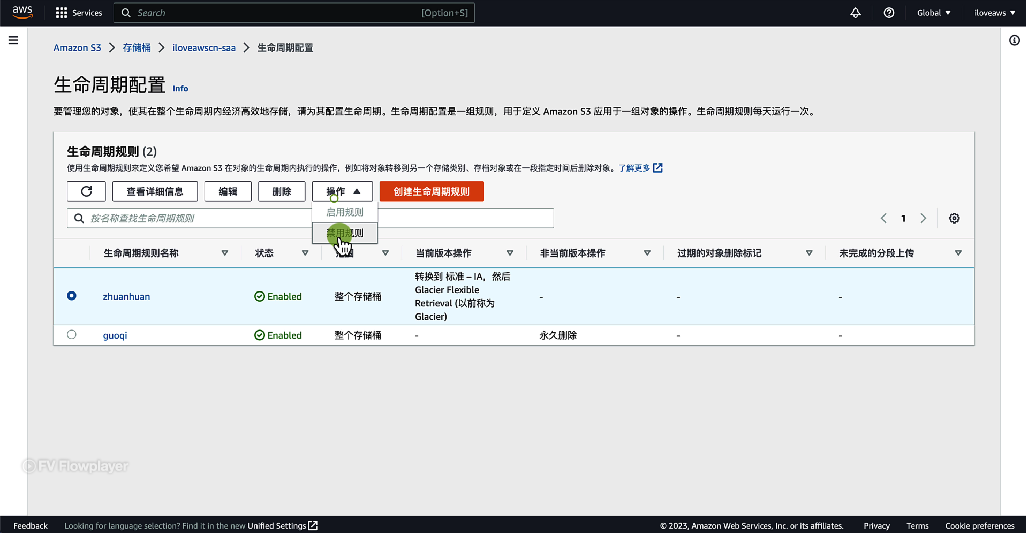Image resolution: width=1026 pixels, height=533 pixels.
Task: Click the 删除 button
Action: pyautogui.click(x=281, y=192)
